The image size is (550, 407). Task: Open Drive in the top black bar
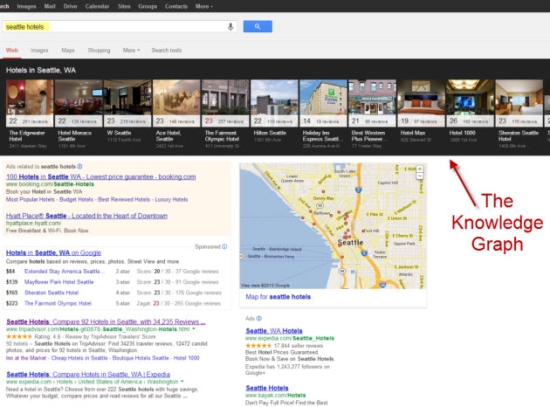(70, 6)
